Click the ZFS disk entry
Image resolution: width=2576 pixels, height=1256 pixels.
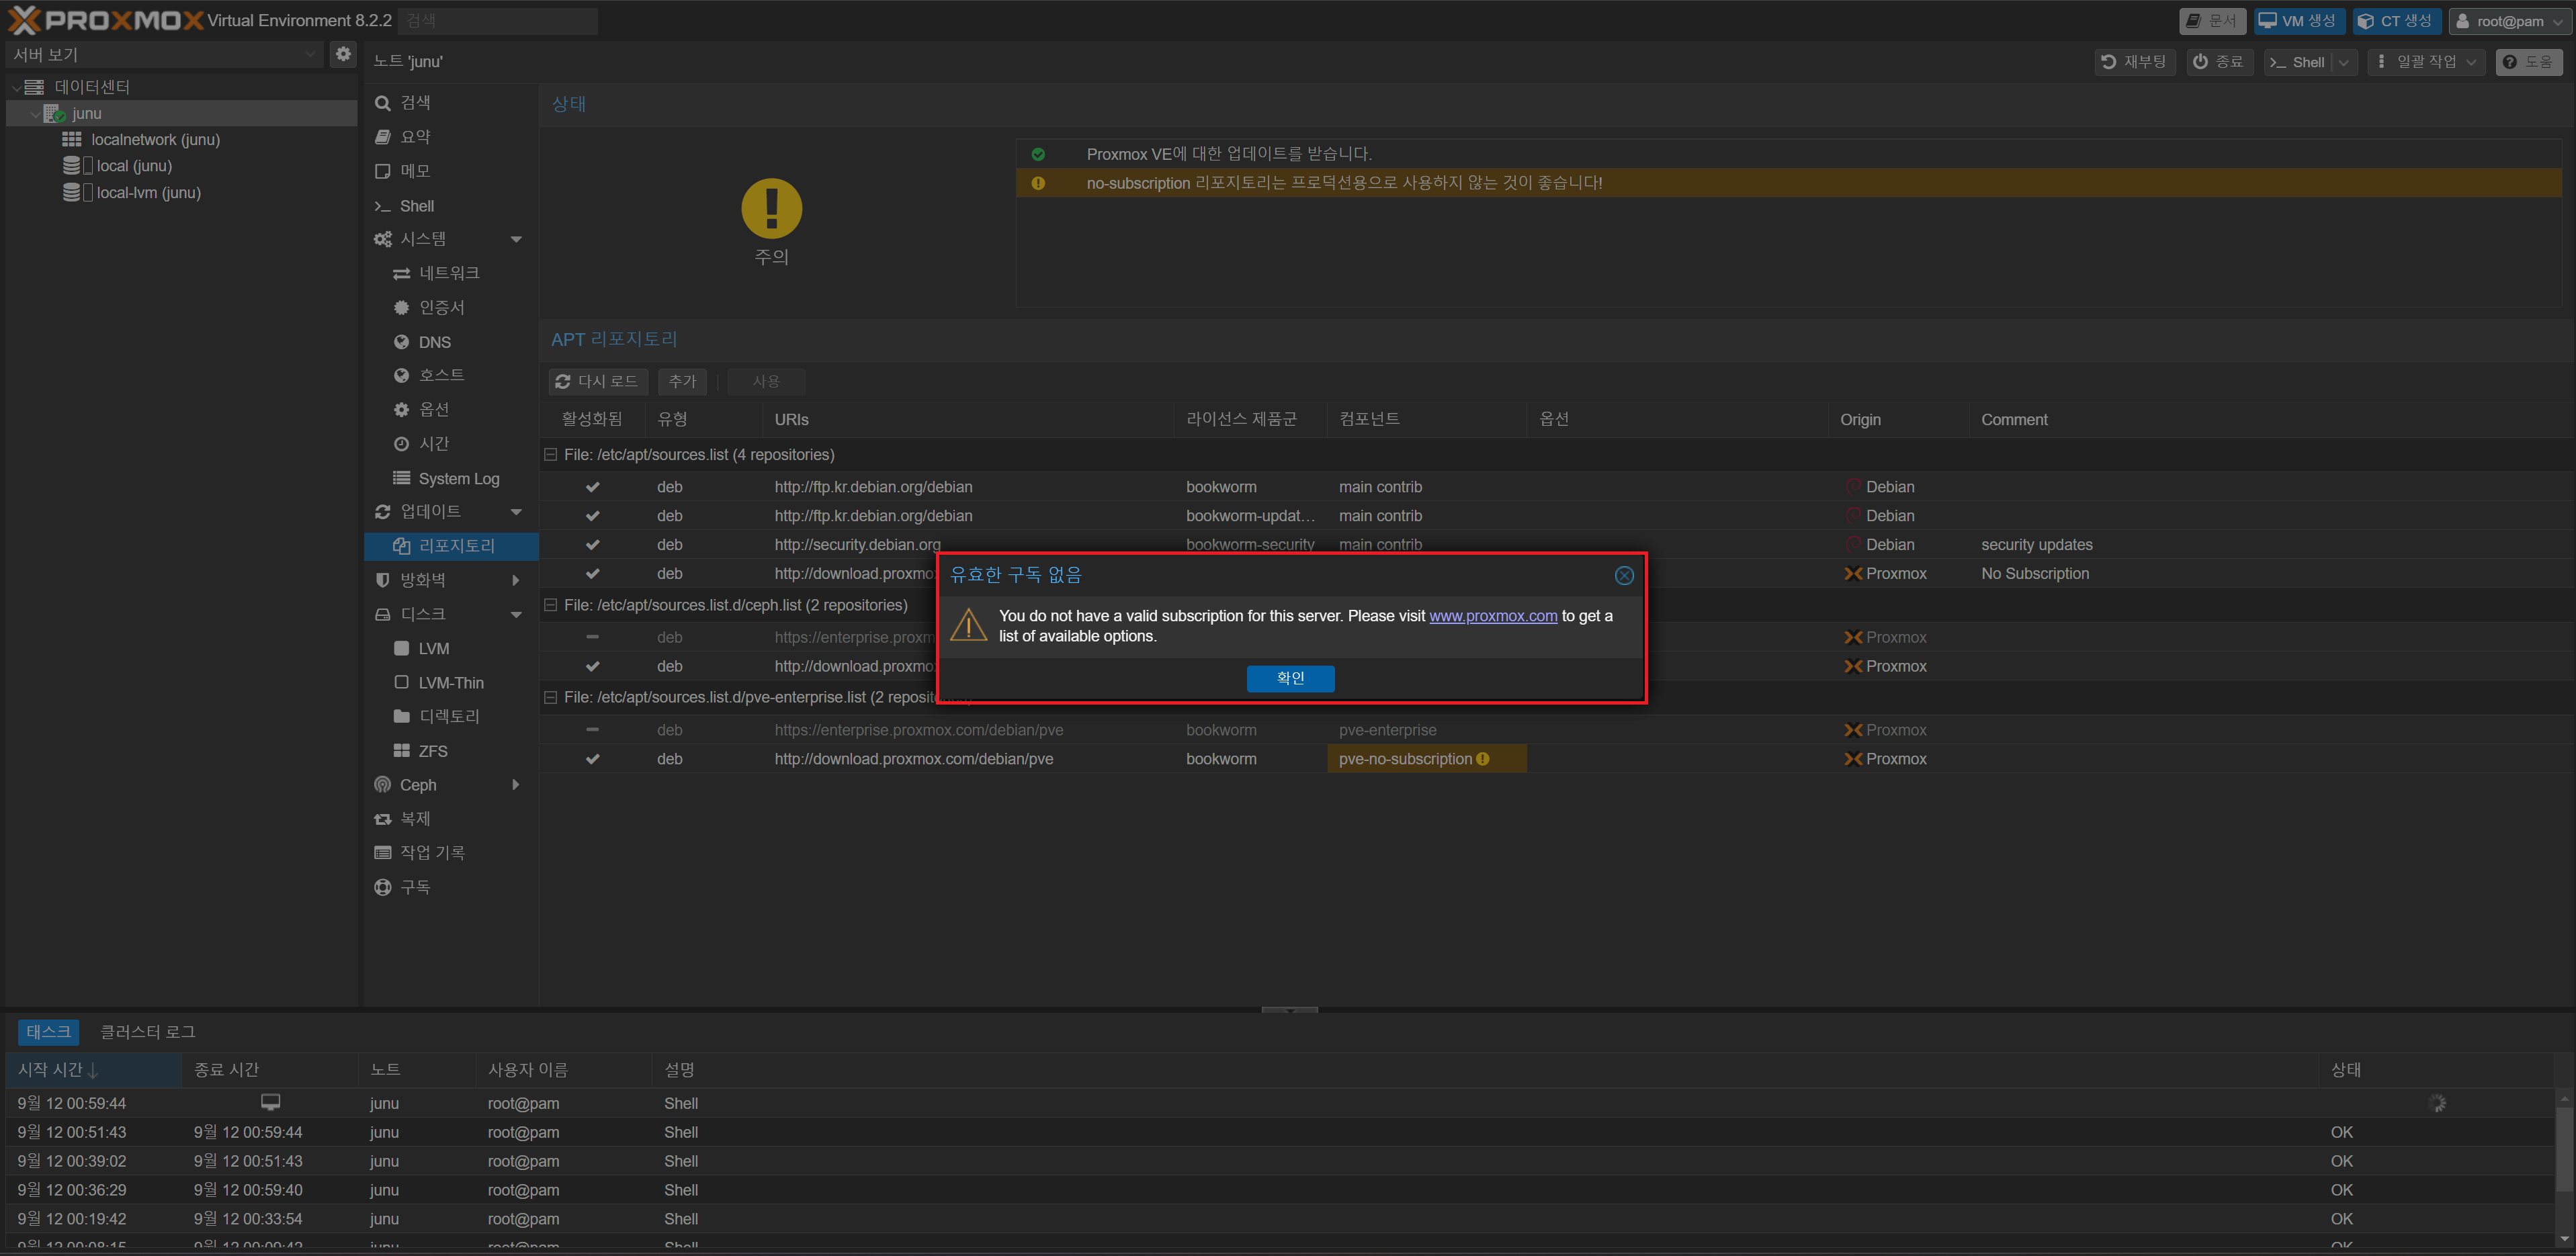point(432,751)
